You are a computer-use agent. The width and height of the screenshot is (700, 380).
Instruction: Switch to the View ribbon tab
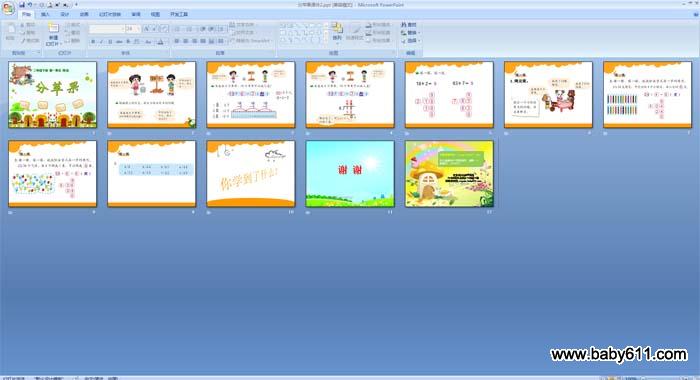coord(155,14)
